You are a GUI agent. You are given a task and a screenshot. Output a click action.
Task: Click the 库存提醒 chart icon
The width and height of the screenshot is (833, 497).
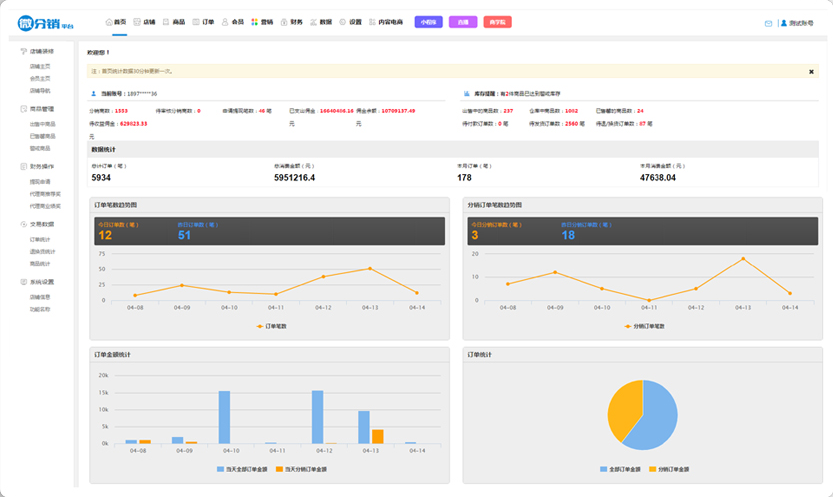[x=467, y=93]
